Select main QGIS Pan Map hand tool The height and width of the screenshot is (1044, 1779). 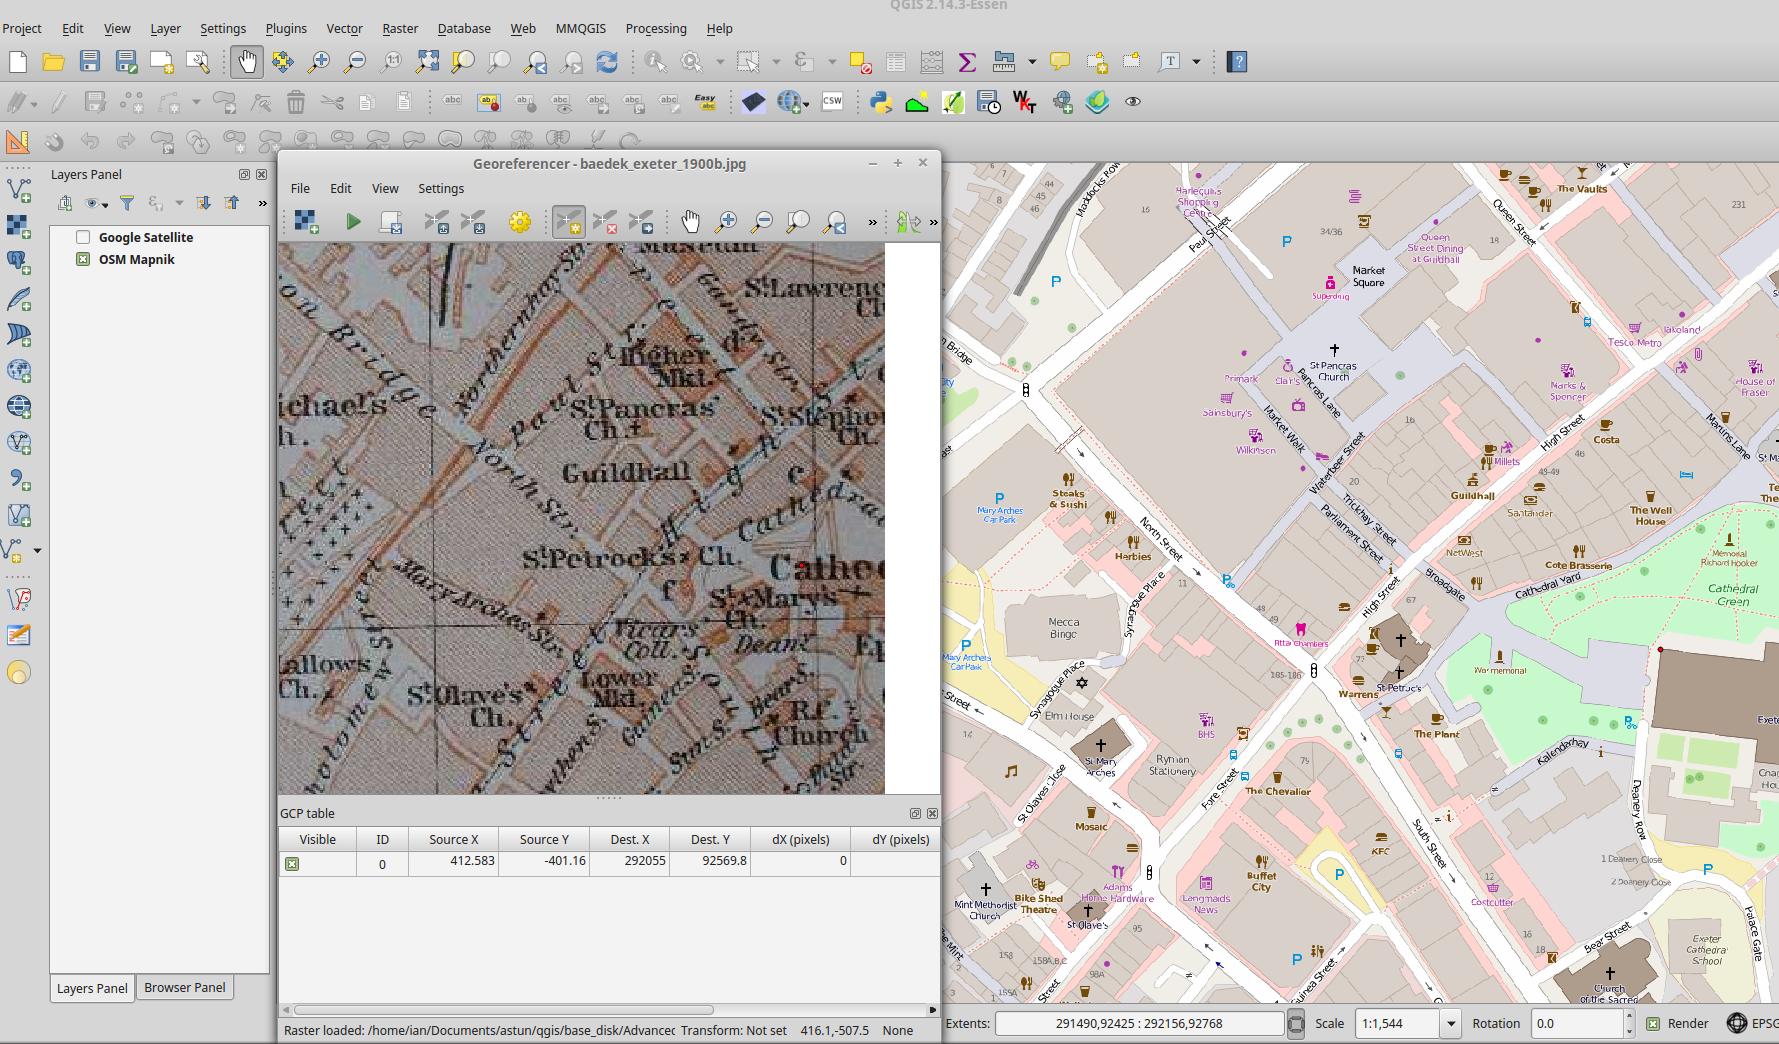pos(246,62)
